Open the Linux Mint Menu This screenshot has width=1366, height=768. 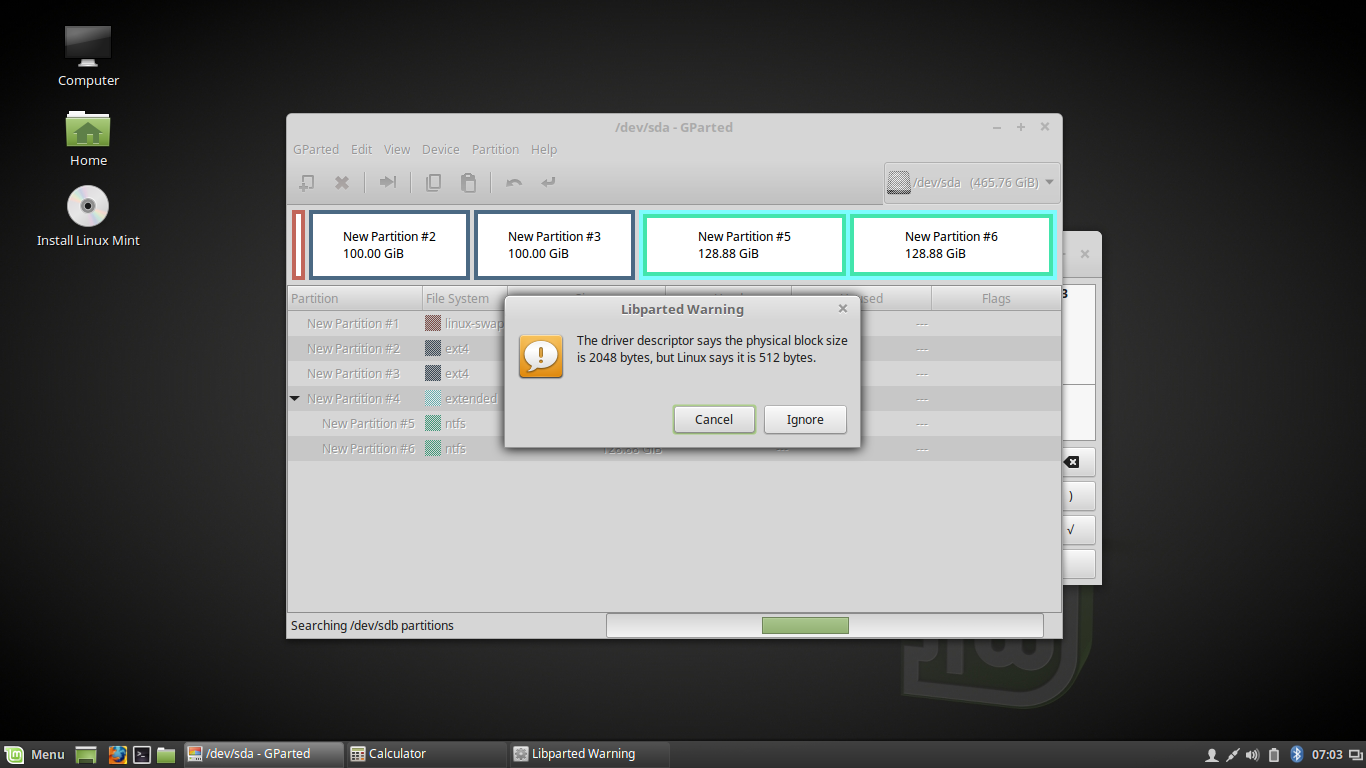pyautogui.click(x=35, y=754)
